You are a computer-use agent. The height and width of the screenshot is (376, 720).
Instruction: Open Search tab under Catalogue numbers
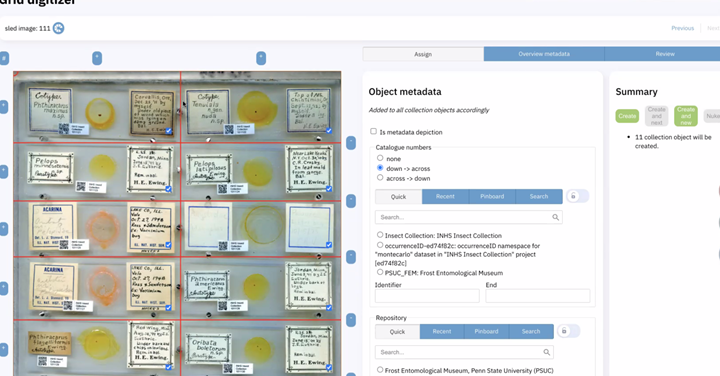coord(539,196)
